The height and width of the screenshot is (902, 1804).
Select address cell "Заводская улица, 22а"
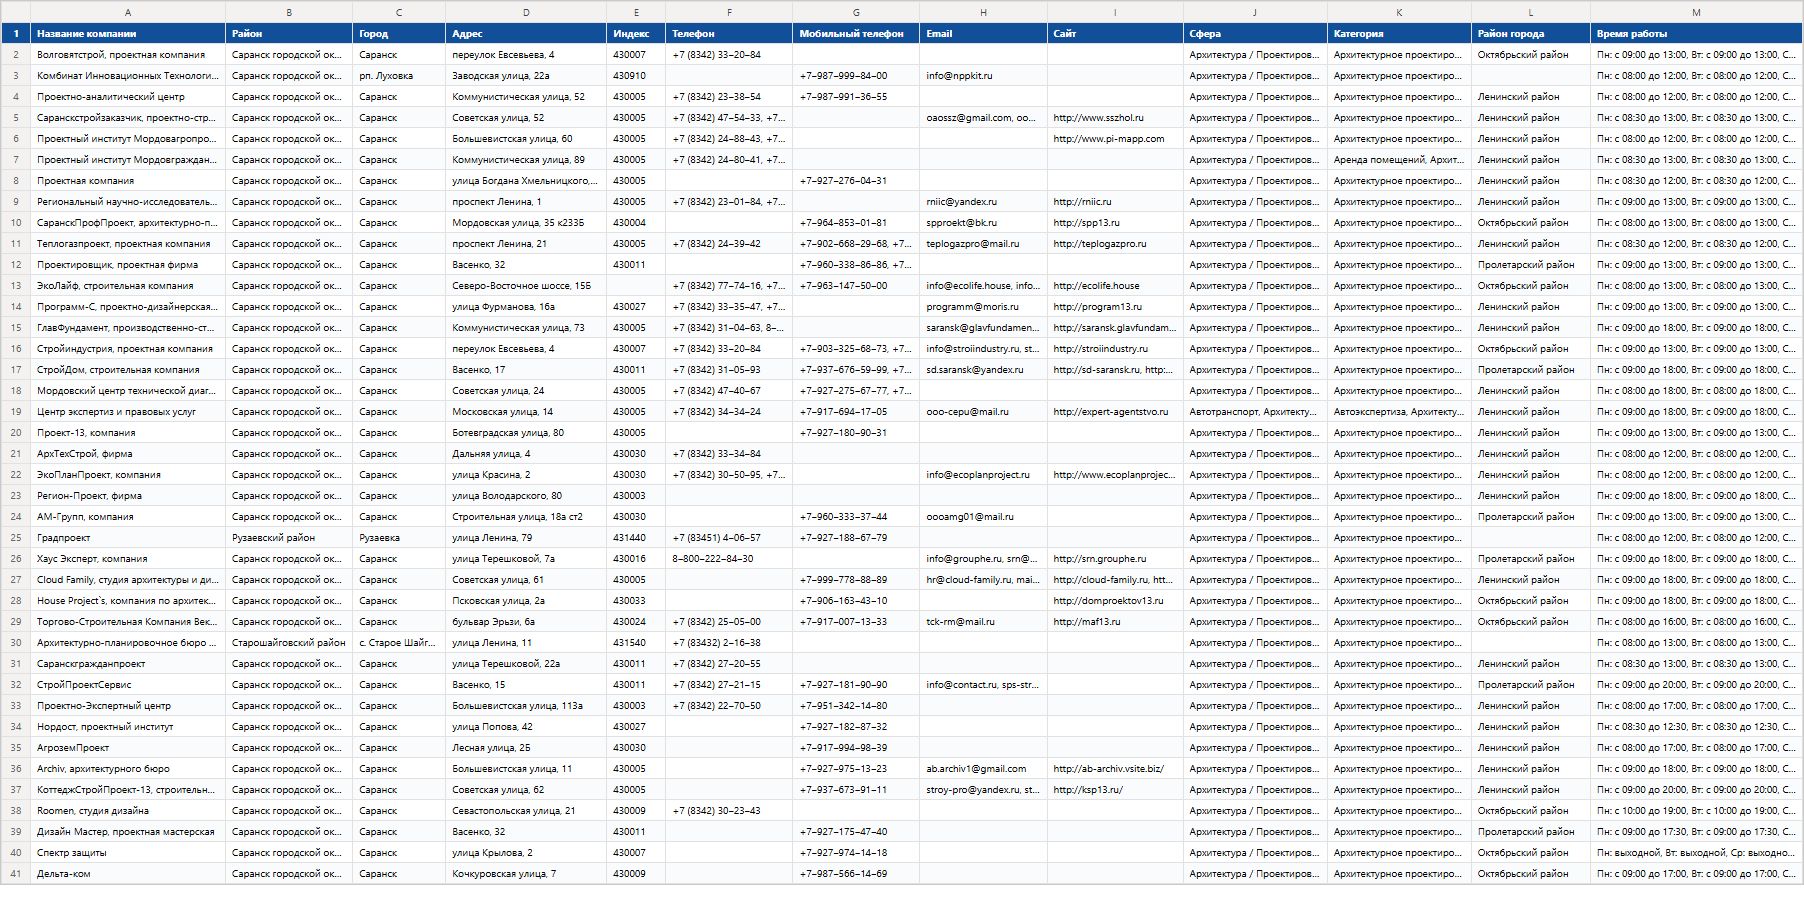point(526,76)
